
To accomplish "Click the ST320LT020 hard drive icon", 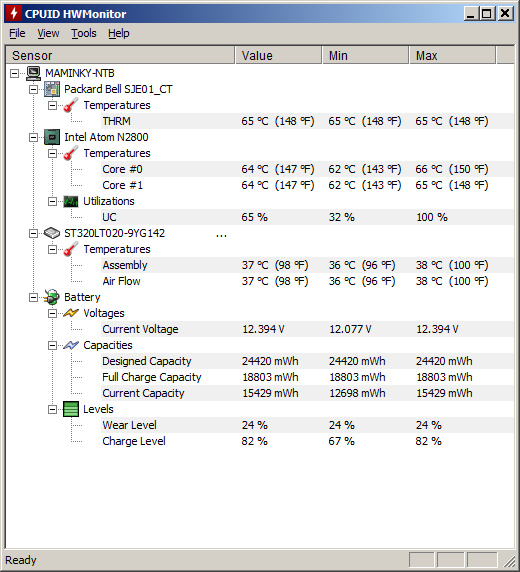I will point(52,233).
